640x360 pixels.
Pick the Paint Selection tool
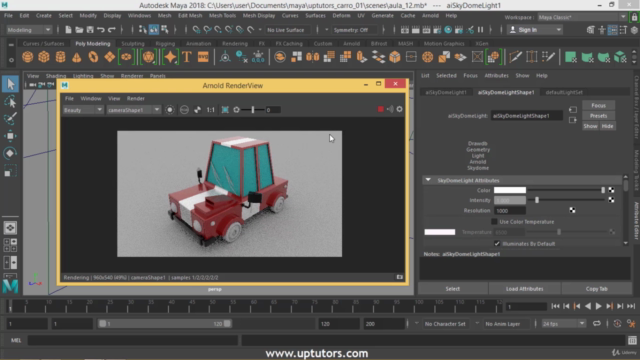pyautogui.click(x=10, y=118)
